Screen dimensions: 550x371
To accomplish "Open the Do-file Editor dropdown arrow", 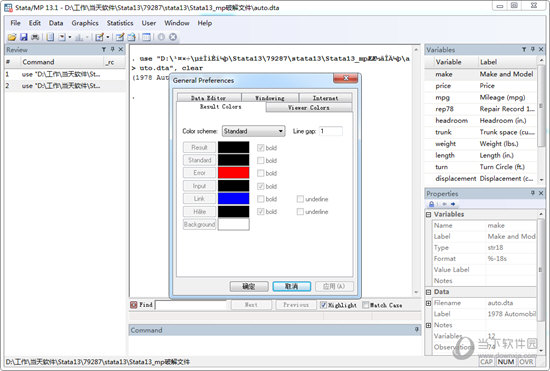I will pos(108,37).
